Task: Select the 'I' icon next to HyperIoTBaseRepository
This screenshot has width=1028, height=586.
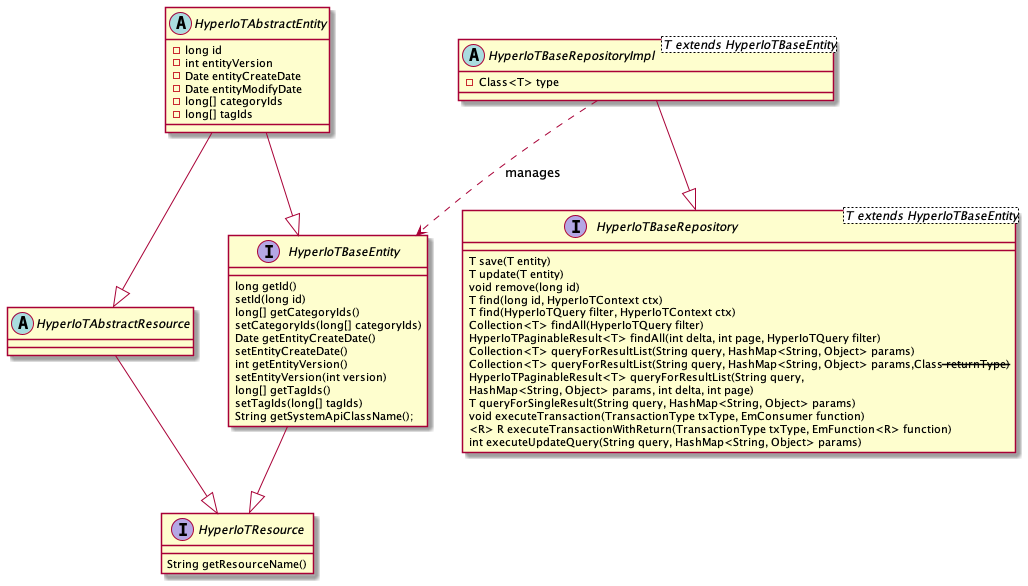Action: (578, 227)
